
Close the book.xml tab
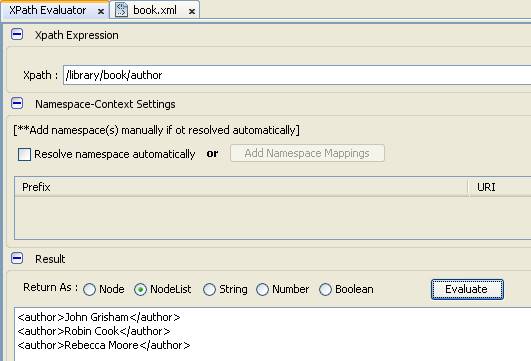192,12
